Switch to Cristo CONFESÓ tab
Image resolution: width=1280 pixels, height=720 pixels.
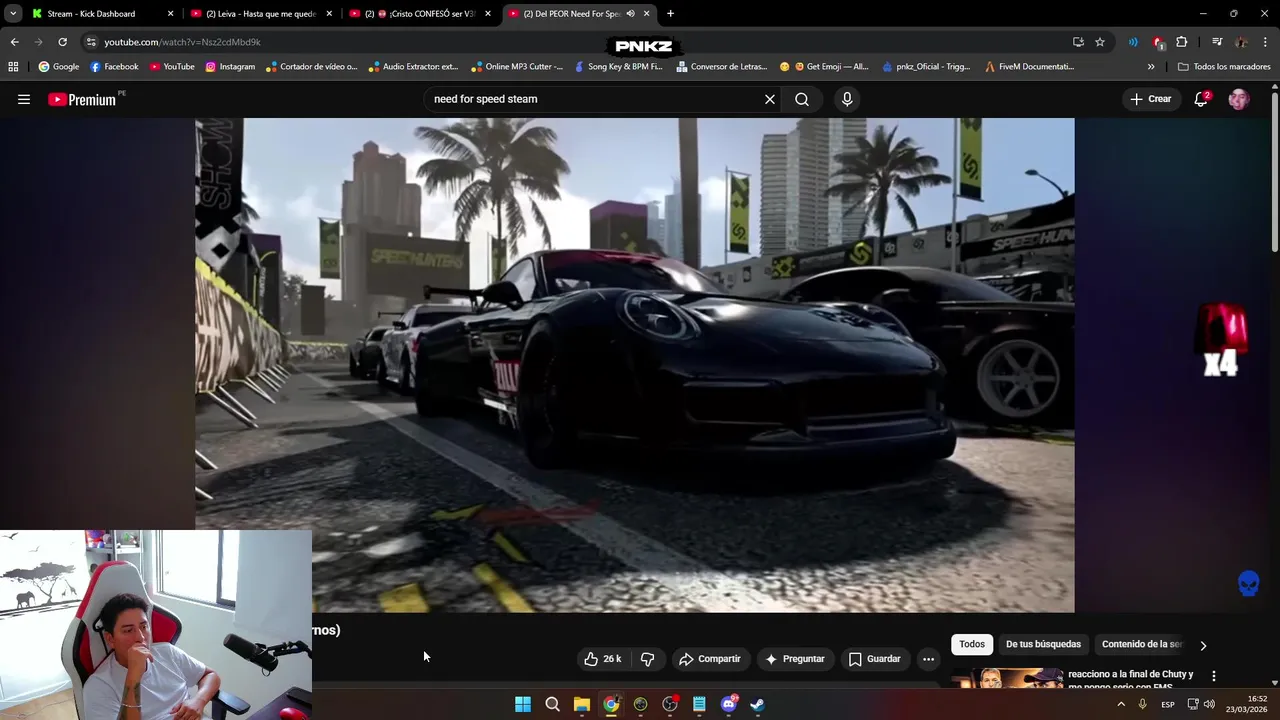click(420, 14)
